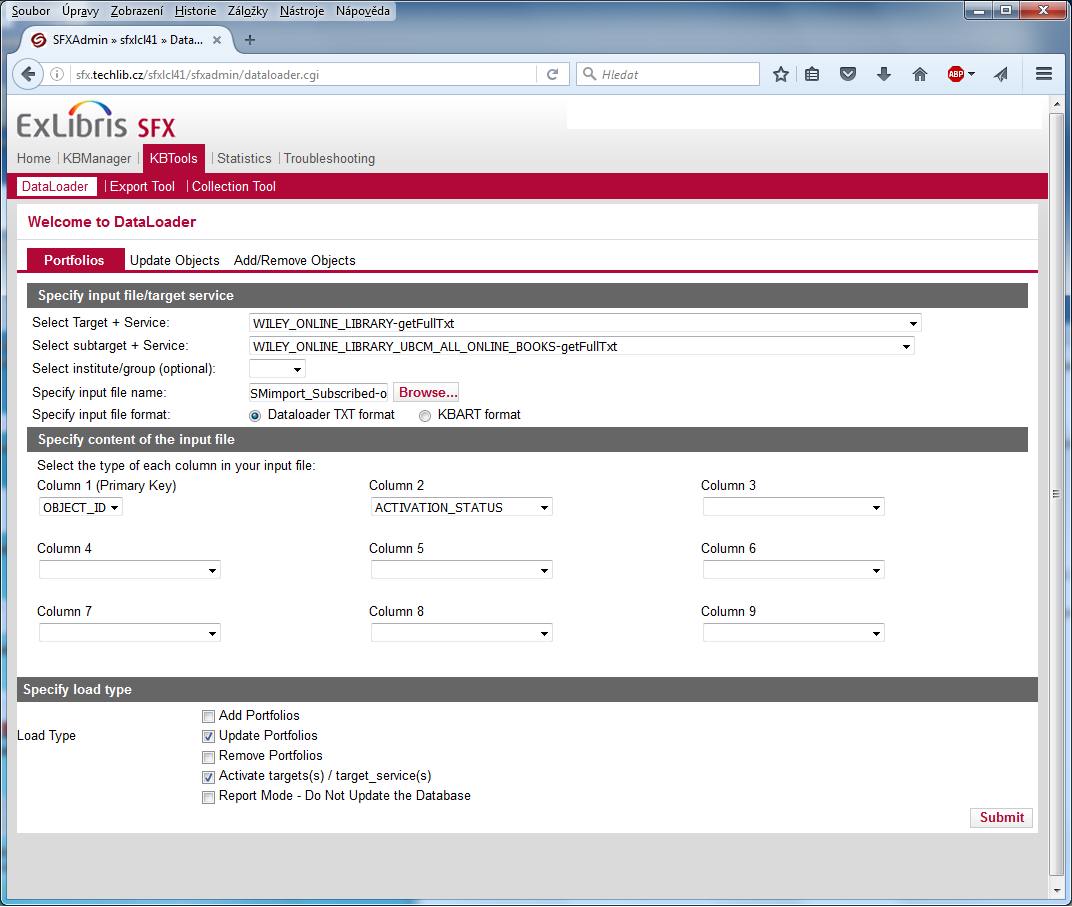Open the downloads arrow icon
Screen dimensions: 1072x907
pos(884,75)
